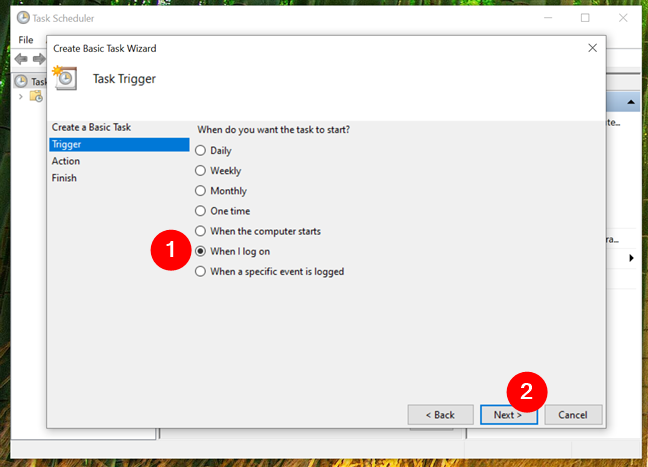
Task: Select the Task Scheduler Library folder icon
Action: click(x=36, y=97)
